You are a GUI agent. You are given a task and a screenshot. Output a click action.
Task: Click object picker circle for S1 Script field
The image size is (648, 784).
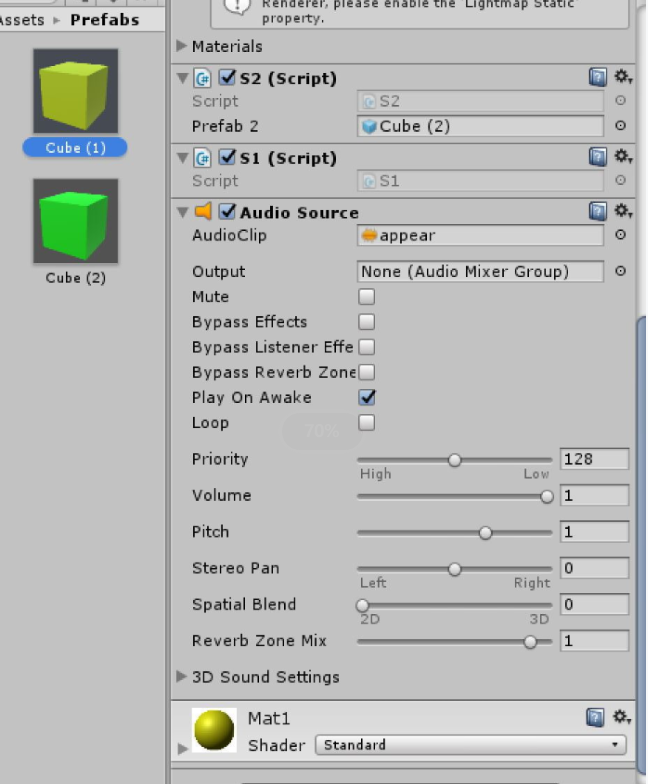pos(620,180)
